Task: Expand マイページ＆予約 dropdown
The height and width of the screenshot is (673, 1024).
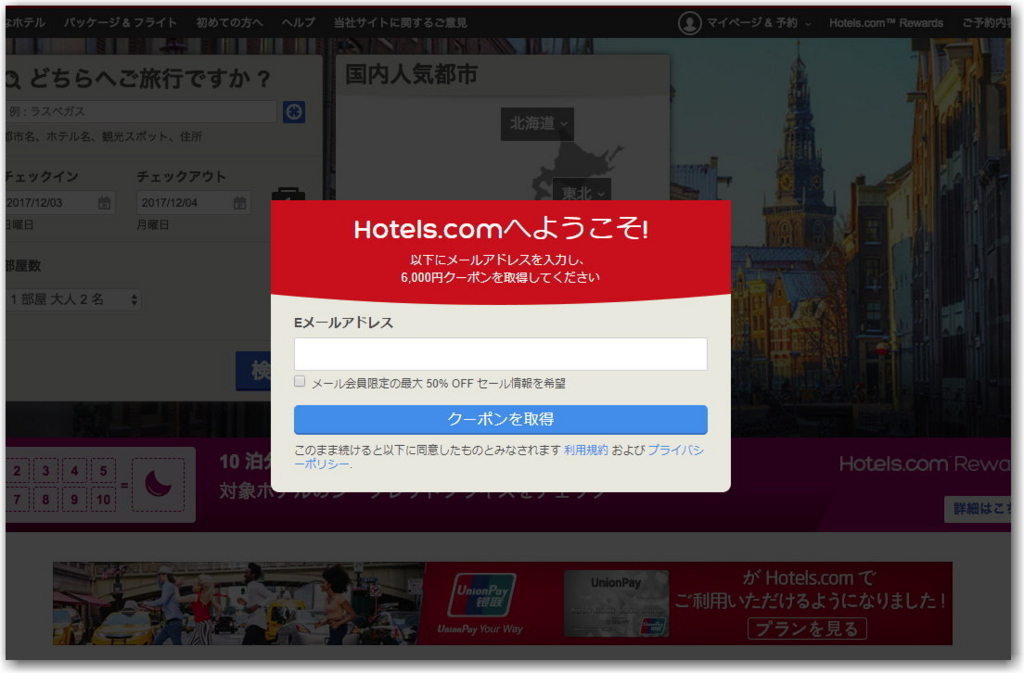Action: coord(759,23)
